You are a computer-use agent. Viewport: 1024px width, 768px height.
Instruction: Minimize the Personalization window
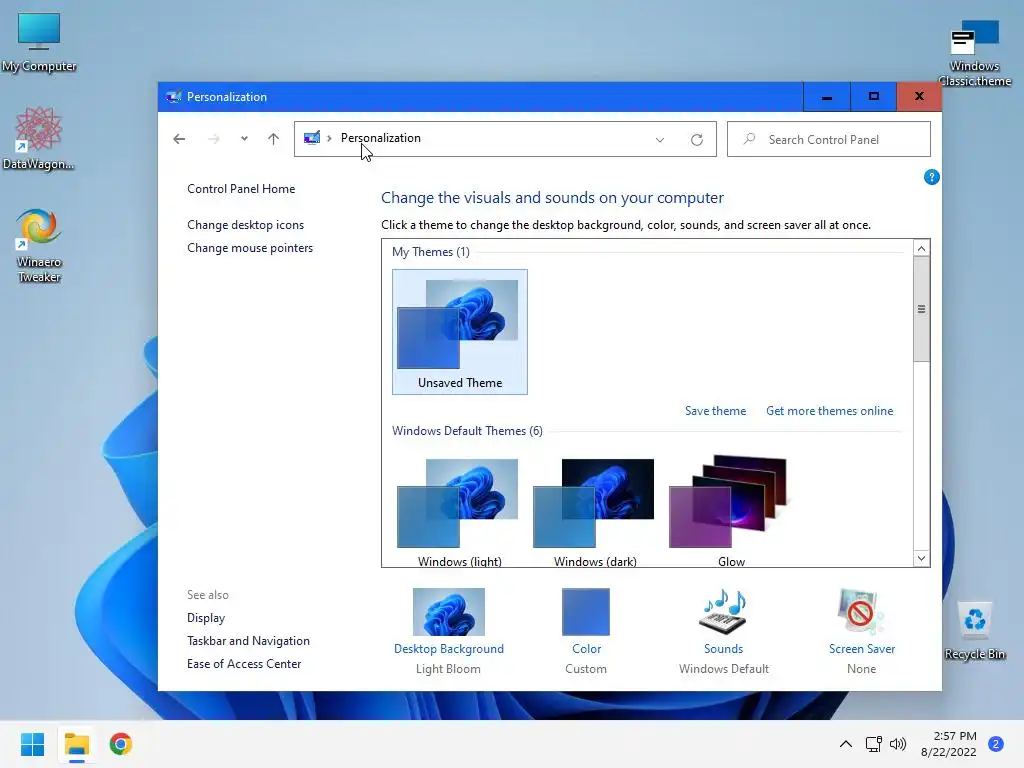826,97
